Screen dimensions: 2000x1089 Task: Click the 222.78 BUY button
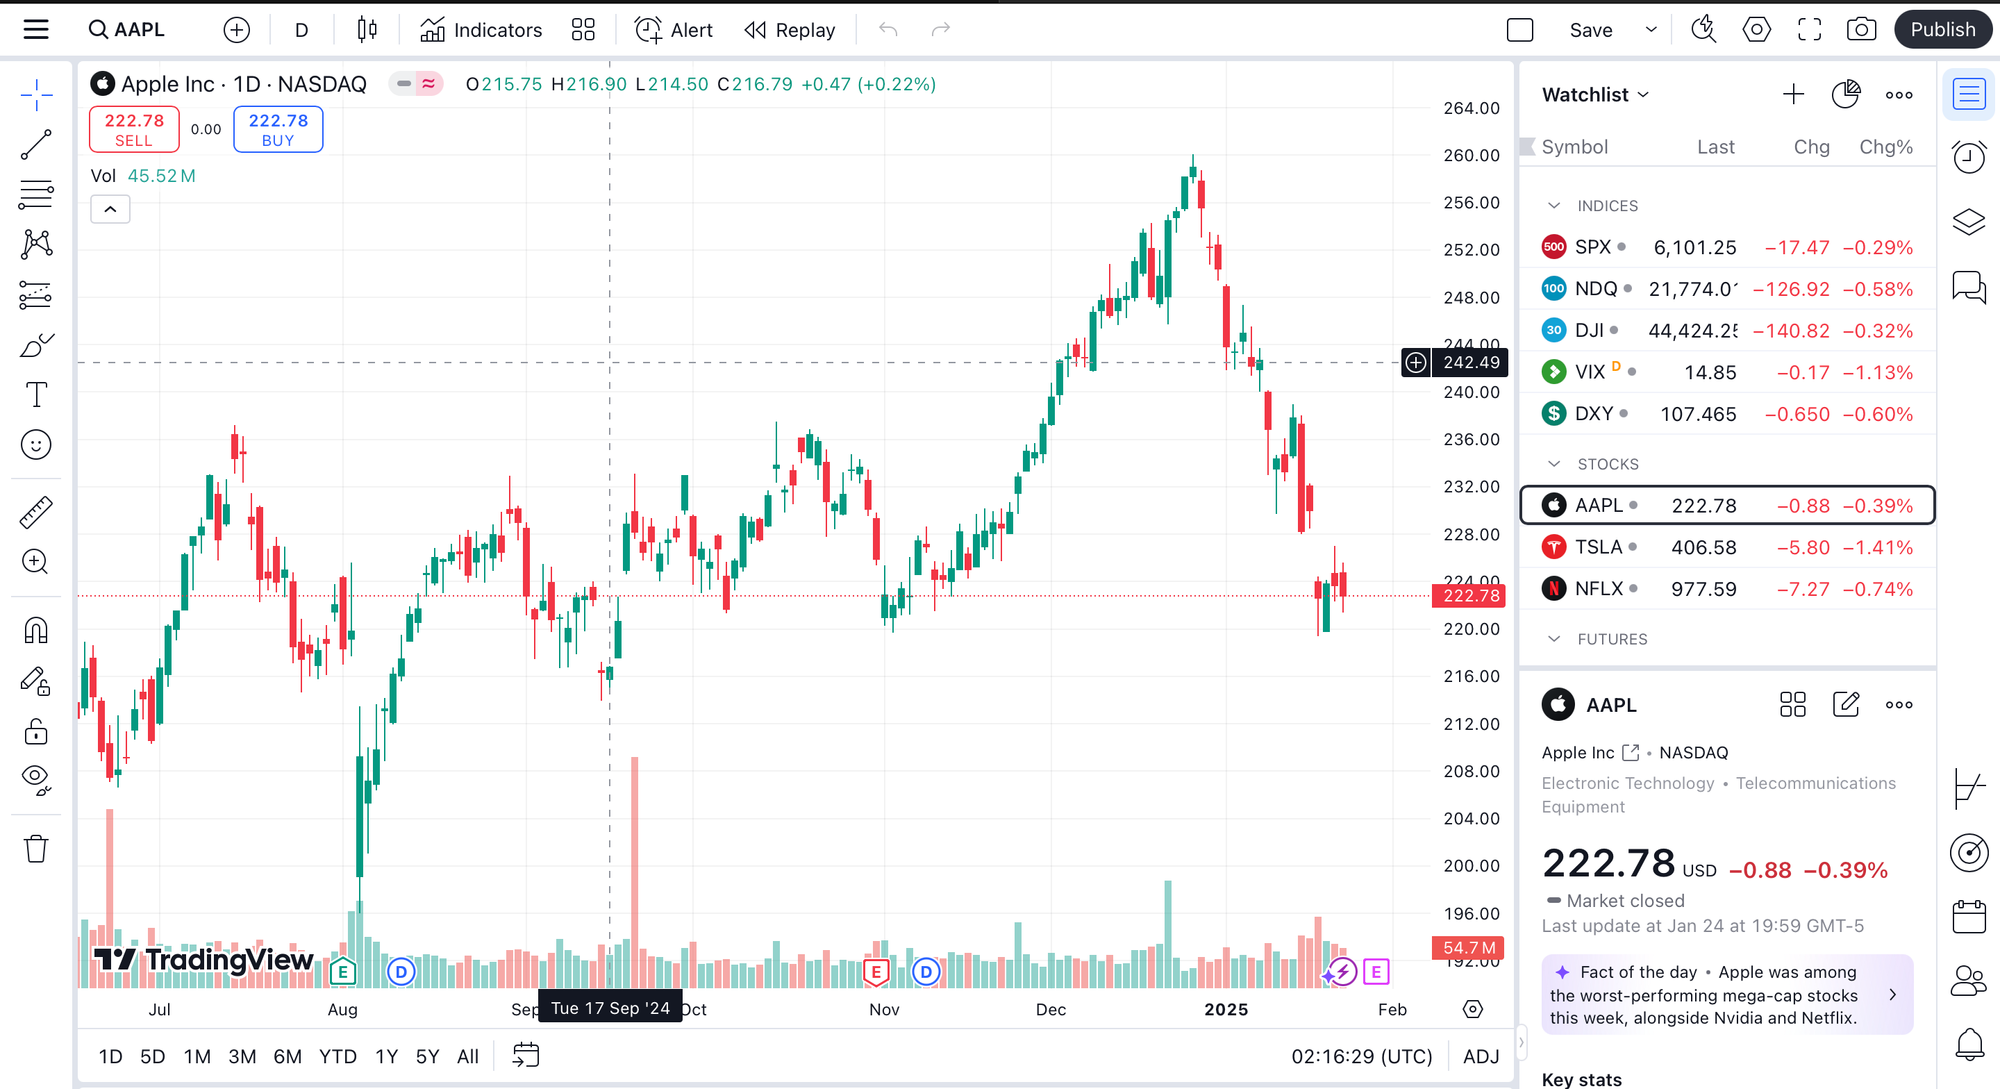[278, 129]
